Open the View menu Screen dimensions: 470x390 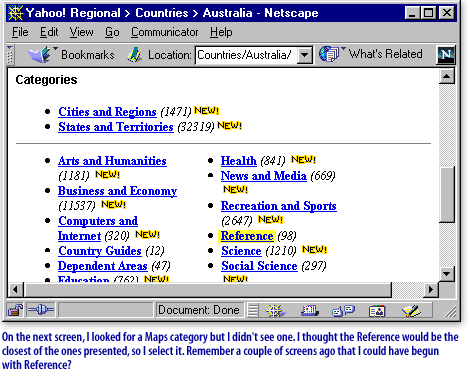(81, 32)
